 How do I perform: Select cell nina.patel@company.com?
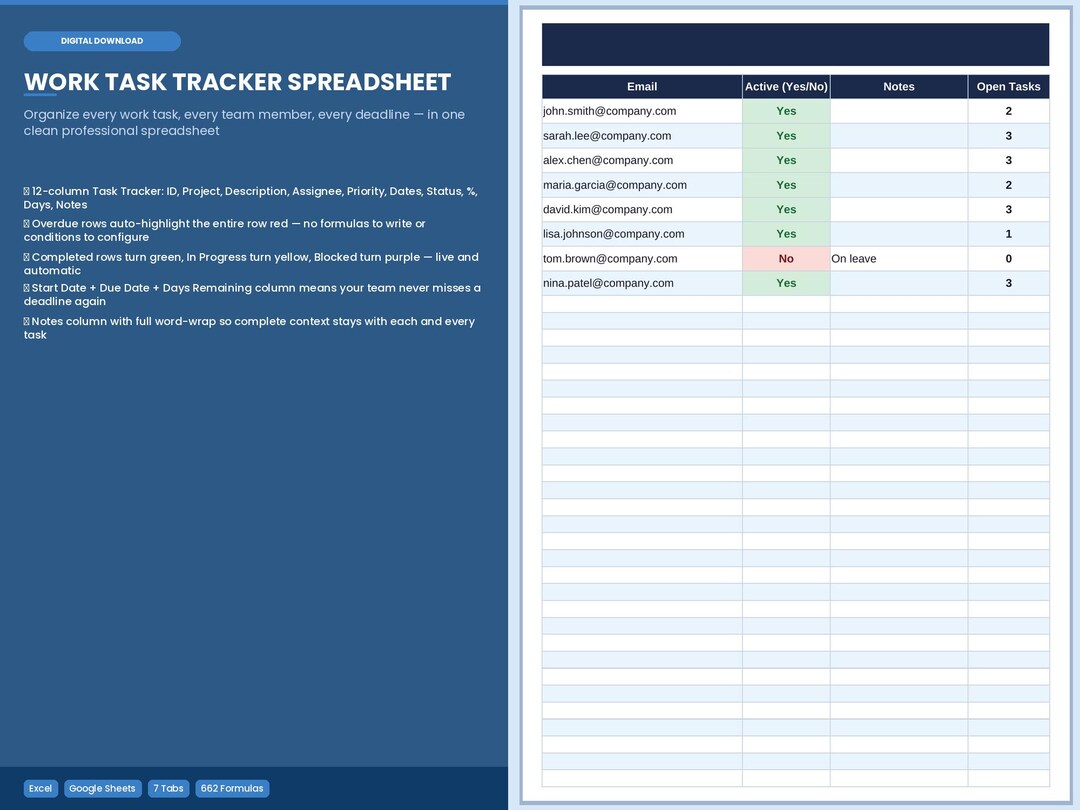[x=642, y=283]
